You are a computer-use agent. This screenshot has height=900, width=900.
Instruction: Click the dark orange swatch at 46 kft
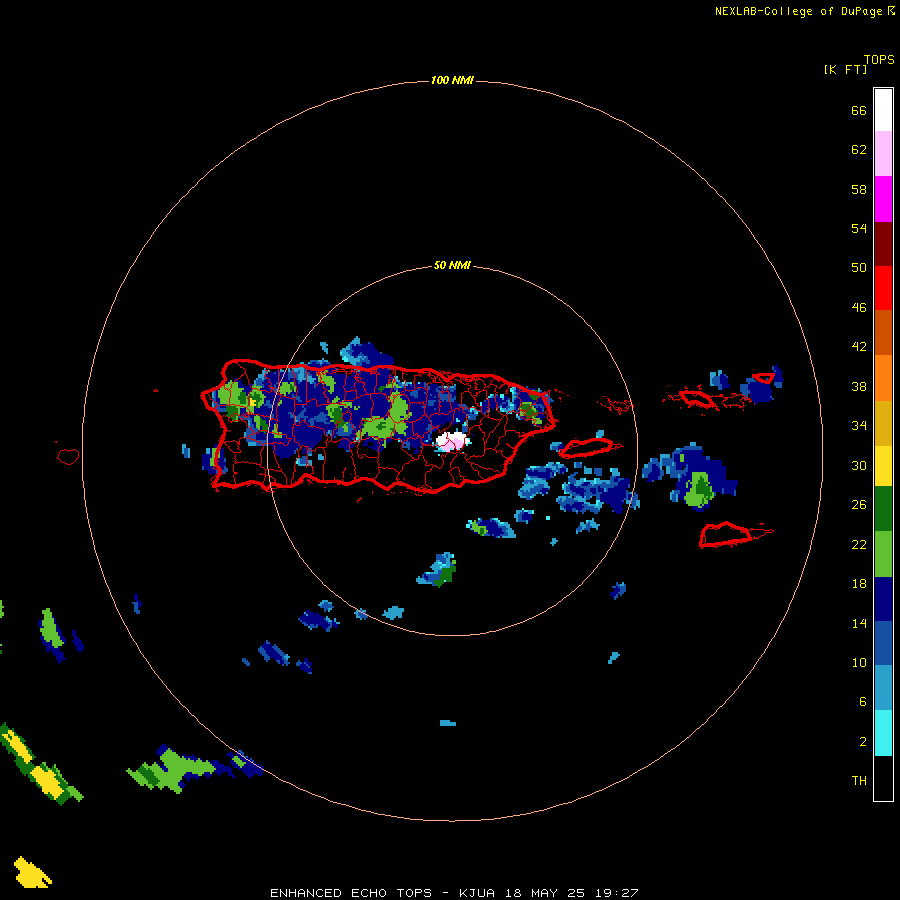click(883, 332)
